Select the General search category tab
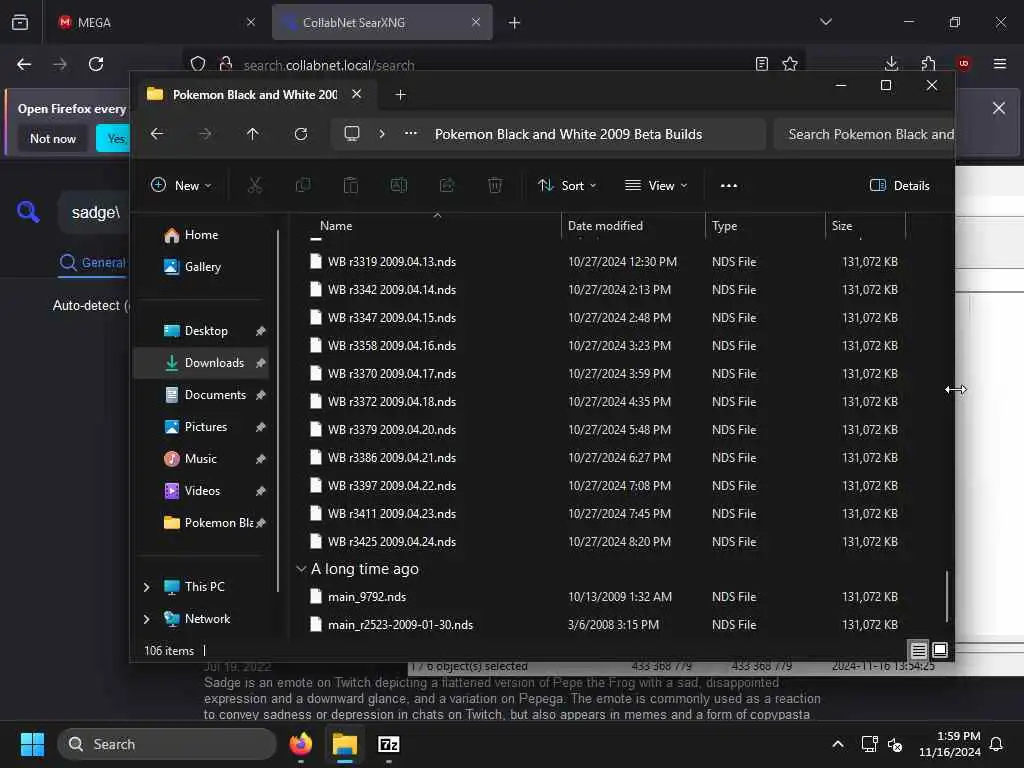The width and height of the screenshot is (1024, 768). click(92, 263)
